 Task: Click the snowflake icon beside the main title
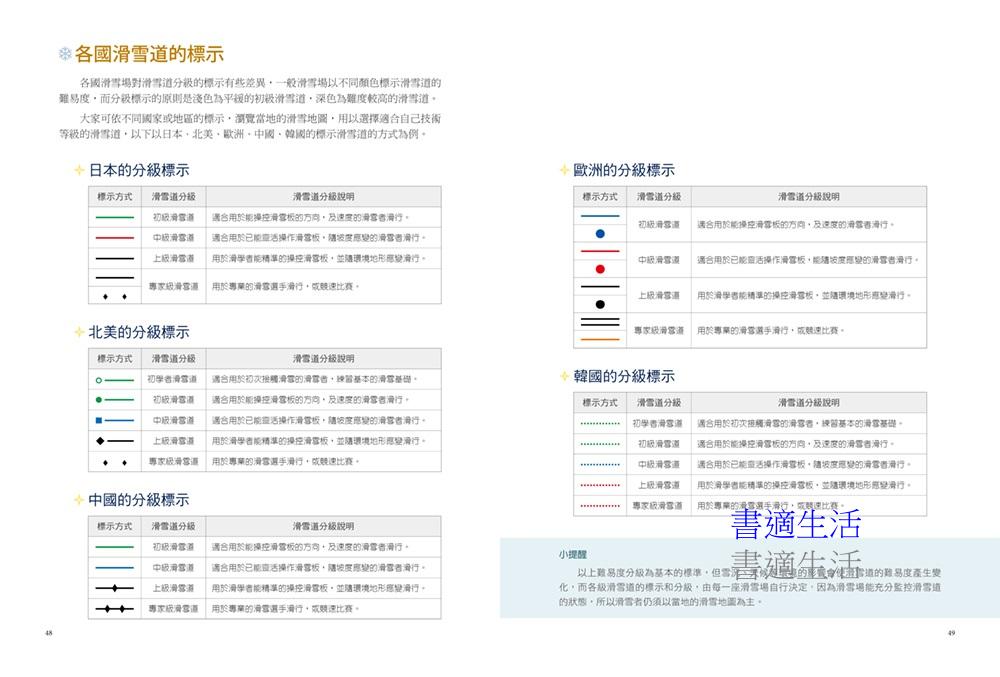[64, 54]
